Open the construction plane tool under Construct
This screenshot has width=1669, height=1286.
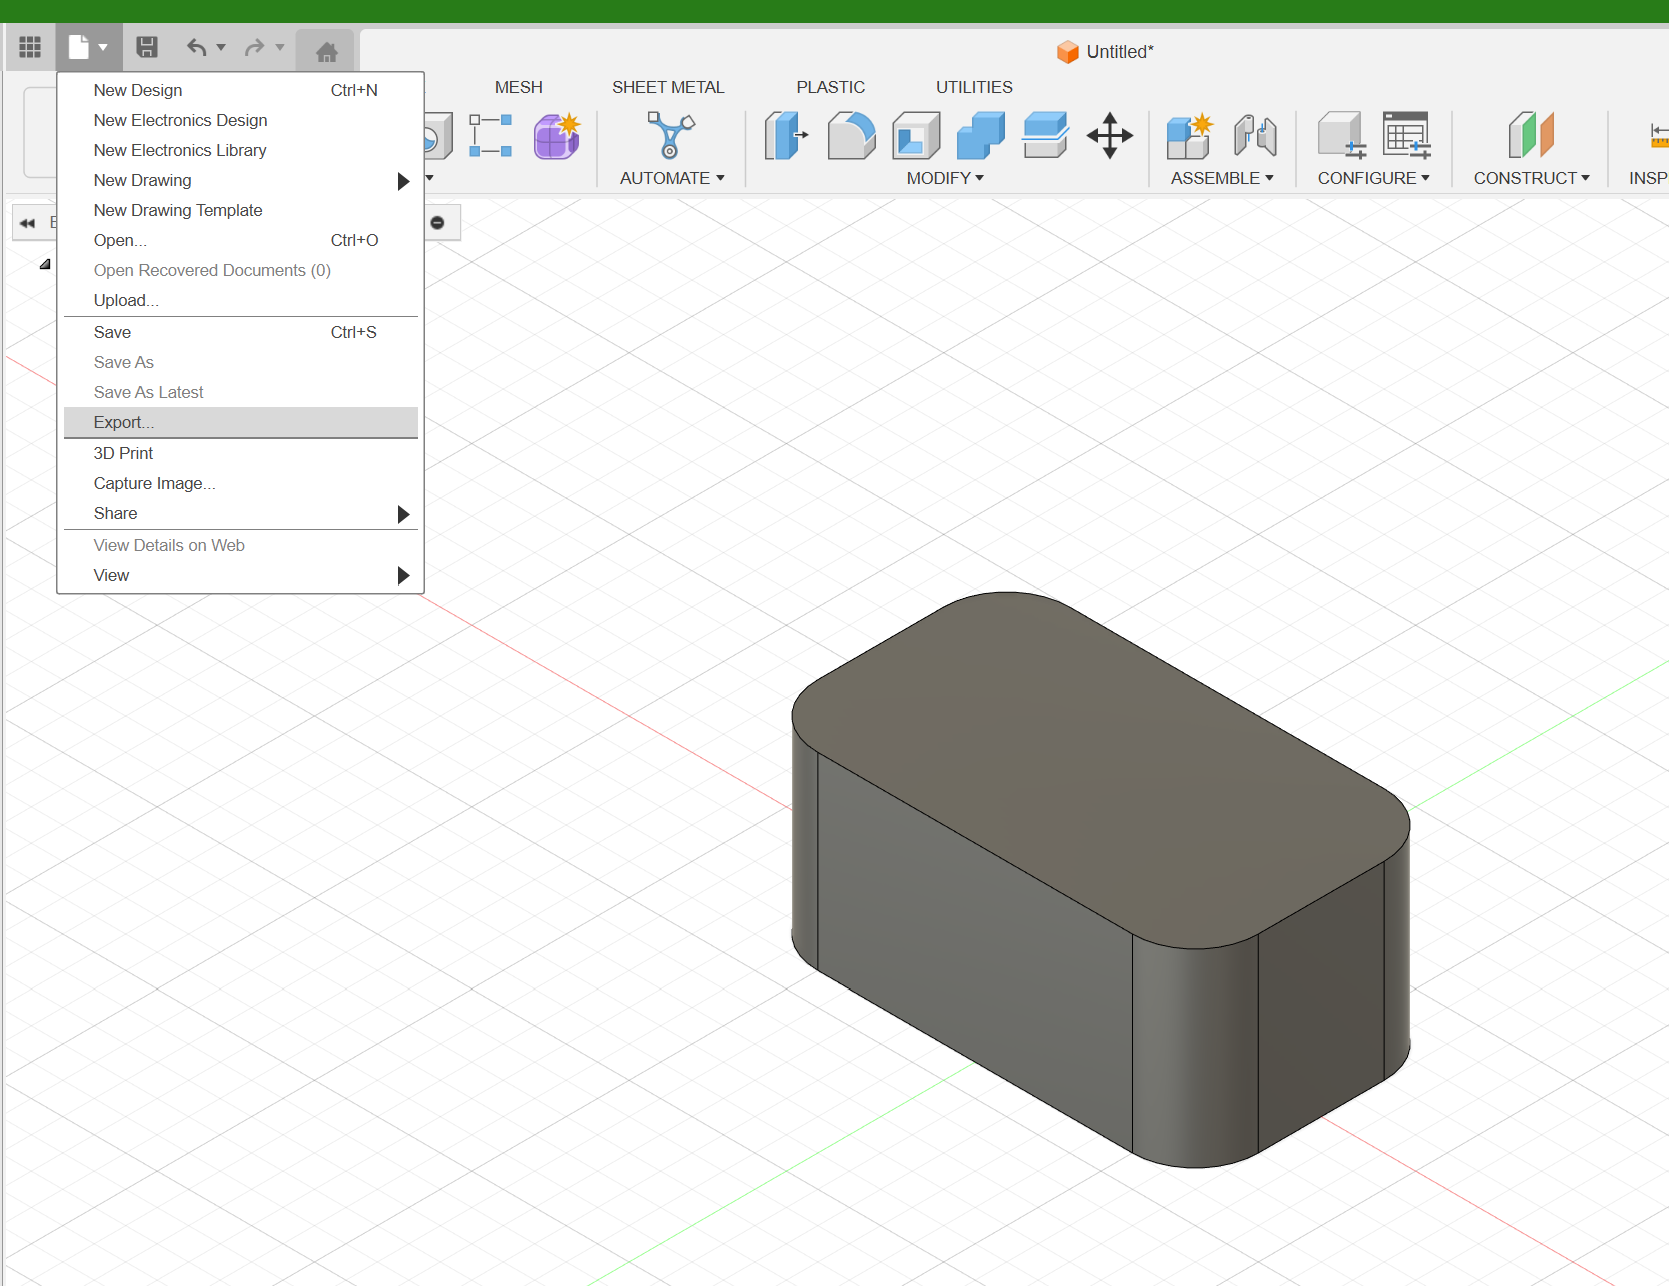click(x=1531, y=136)
